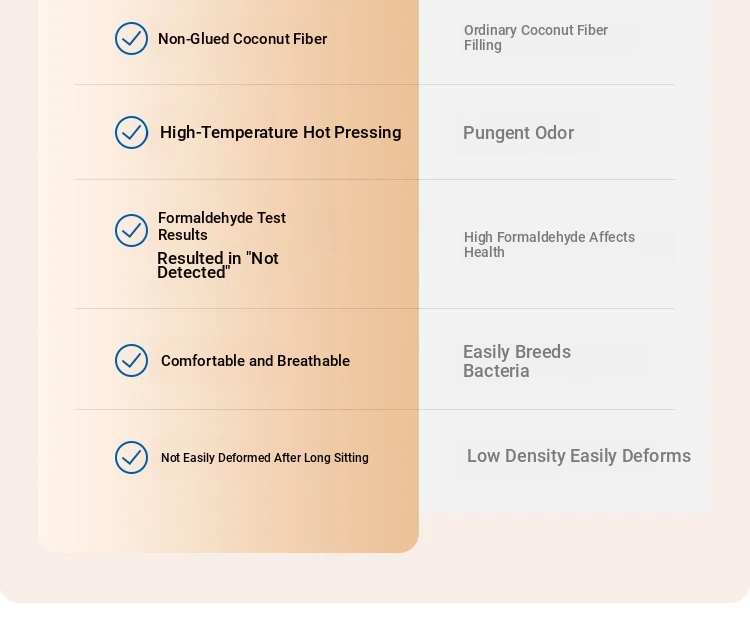Click the Ordinary Coconut Fiber Filling label
Image resolution: width=750 pixels, height=641 pixels.
pos(536,38)
